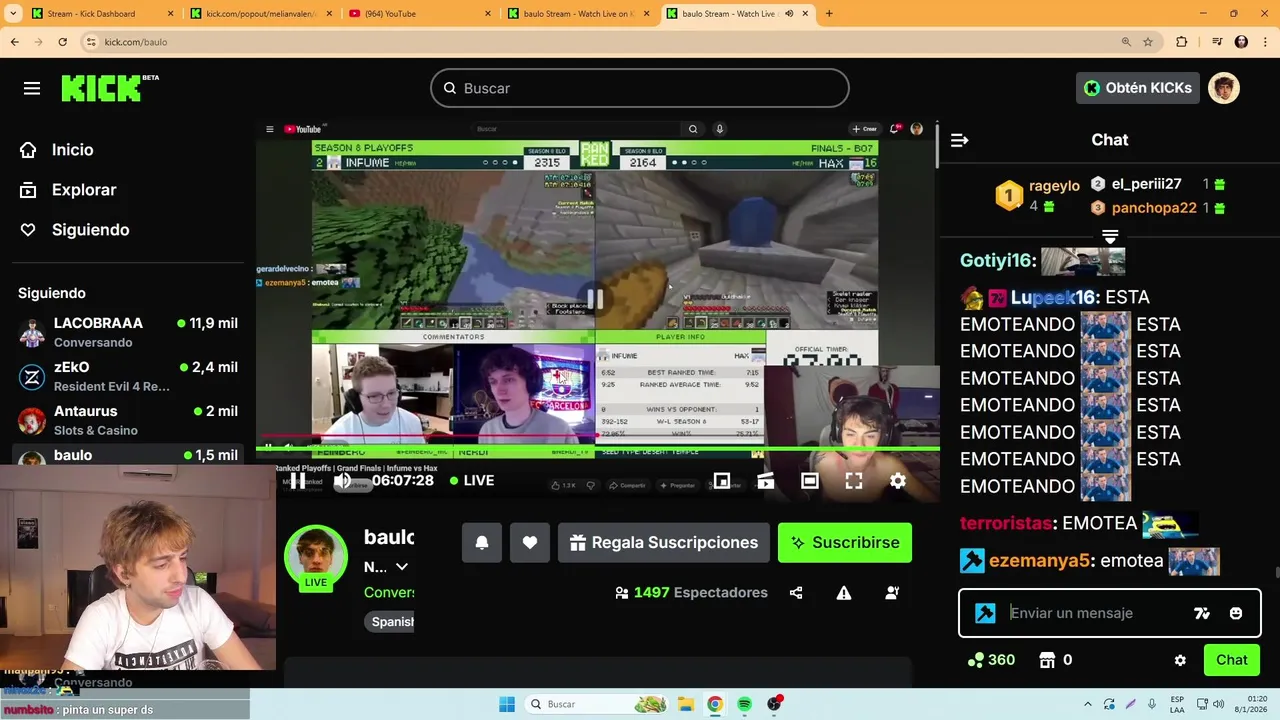Click the Spanish language tag
This screenshot has width=1280, height=720.
(x=392, y=622)
